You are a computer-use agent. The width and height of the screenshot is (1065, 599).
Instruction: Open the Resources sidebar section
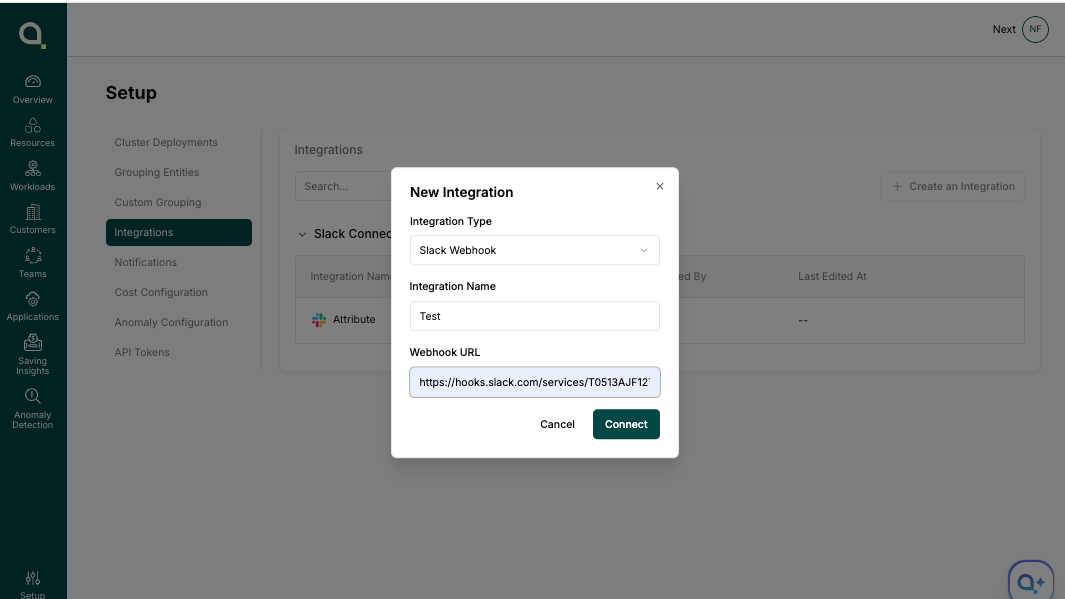pos(33,133)
